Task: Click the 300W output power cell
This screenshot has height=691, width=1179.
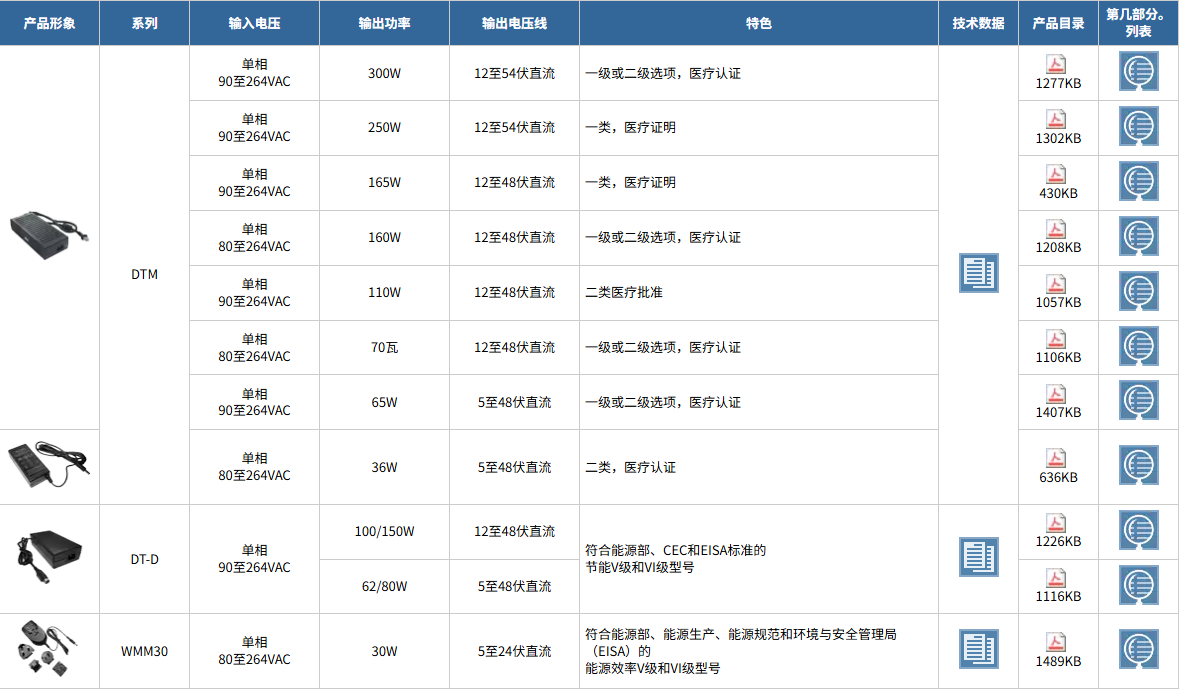Action: [384, 73]
